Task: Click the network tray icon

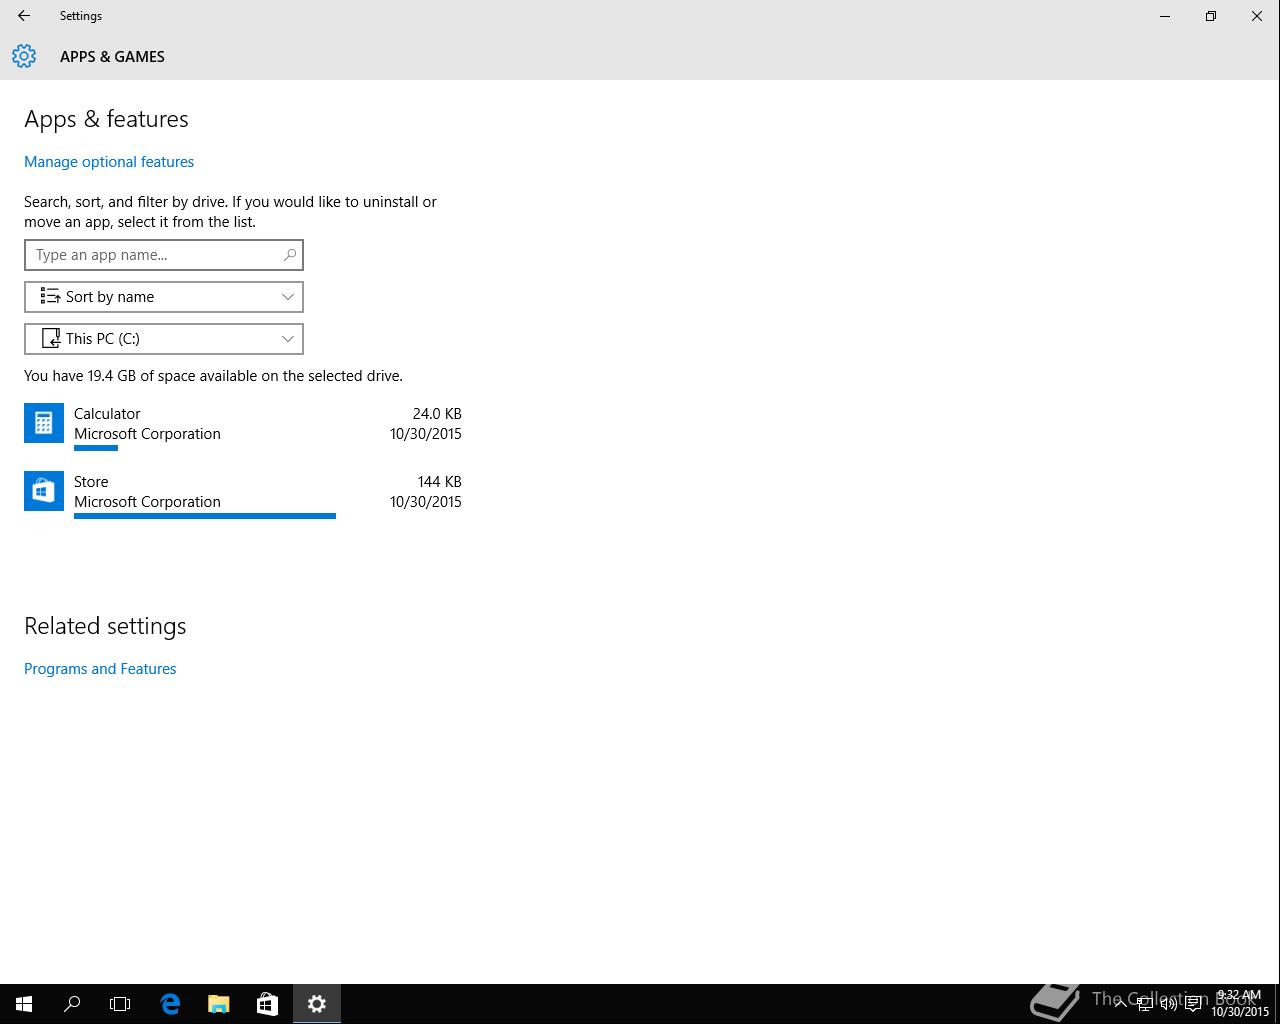Action: coord(1145,1004)
